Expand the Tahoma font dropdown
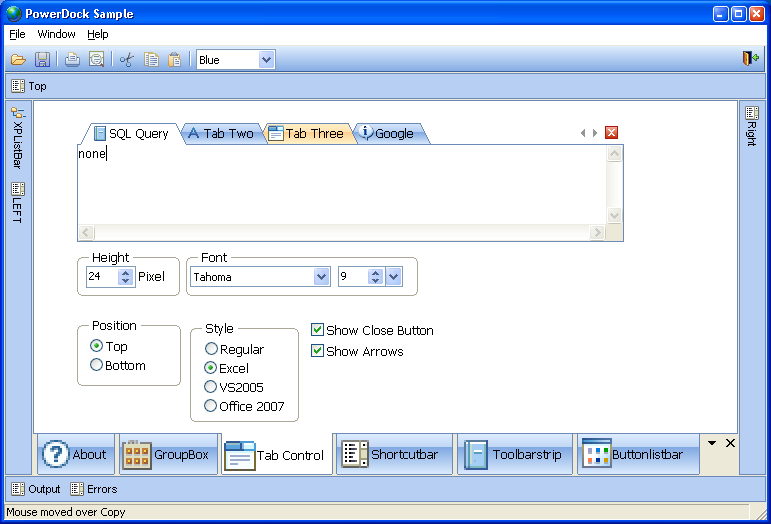Screen dimensions: 771x524 (322, 277)
